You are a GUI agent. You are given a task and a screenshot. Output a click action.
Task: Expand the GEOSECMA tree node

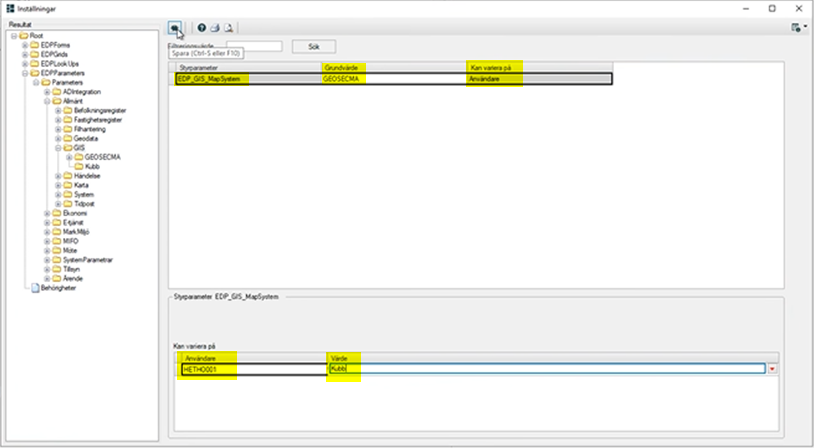pyautogui.click(x=69, y=157)
